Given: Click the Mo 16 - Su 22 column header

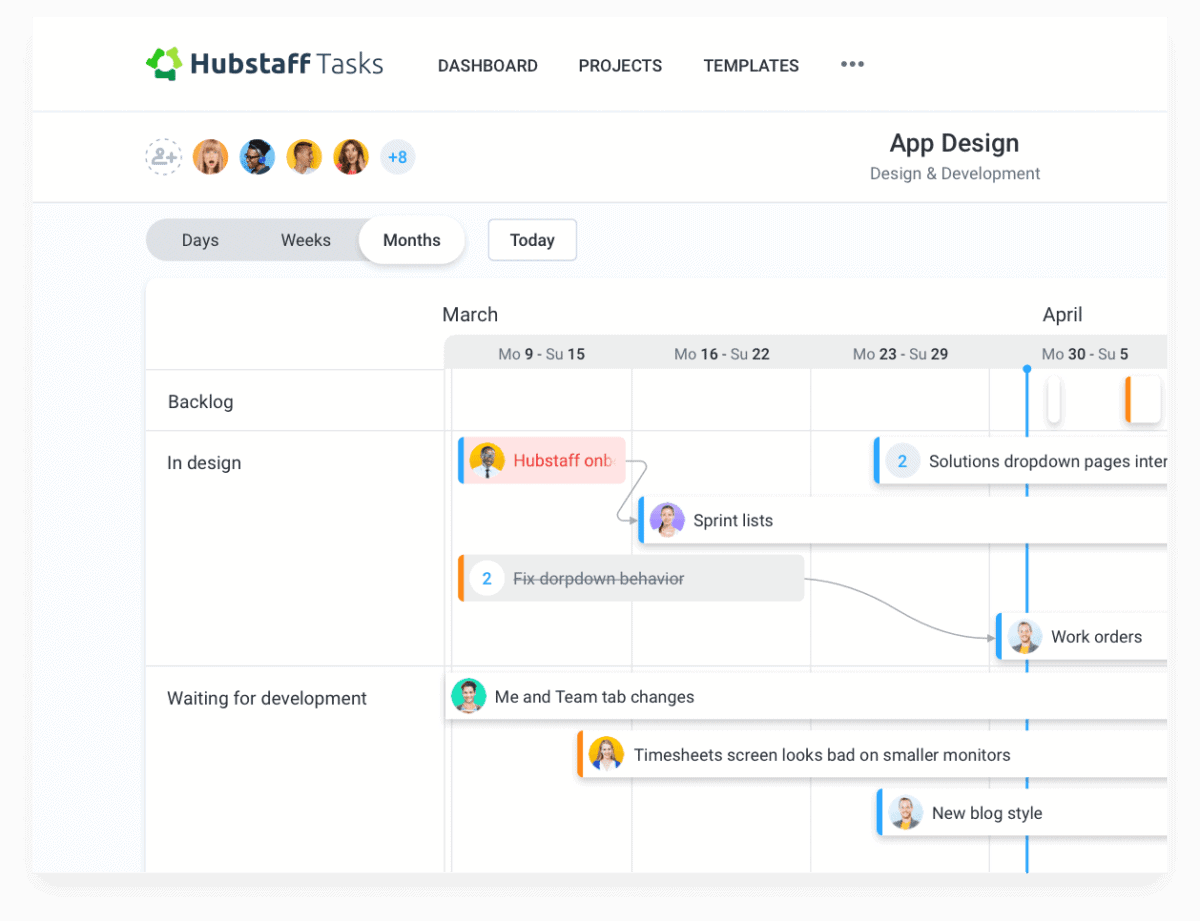Looking at the screenshot, I should click(x=721, y=353).
